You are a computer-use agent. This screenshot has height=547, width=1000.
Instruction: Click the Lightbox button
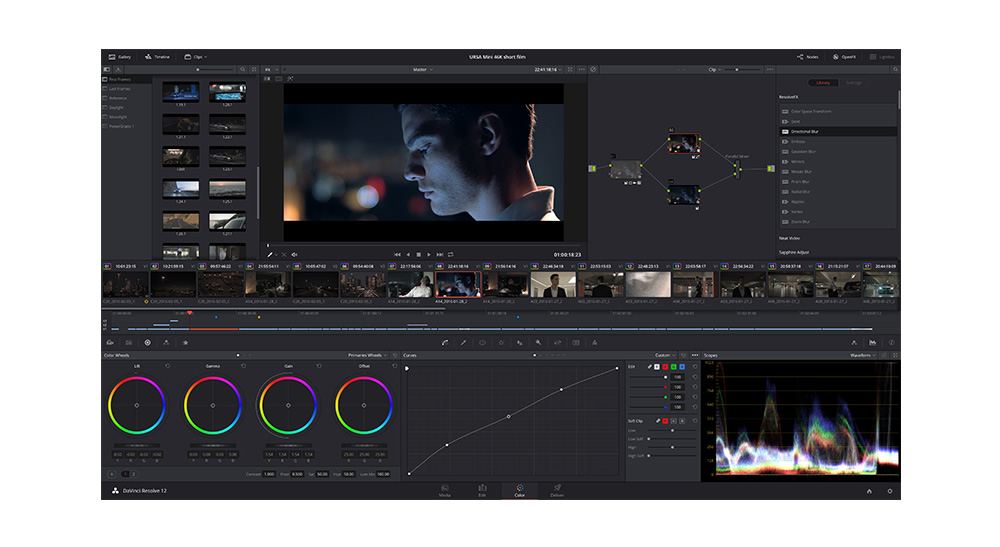click(x=882, y=57)
